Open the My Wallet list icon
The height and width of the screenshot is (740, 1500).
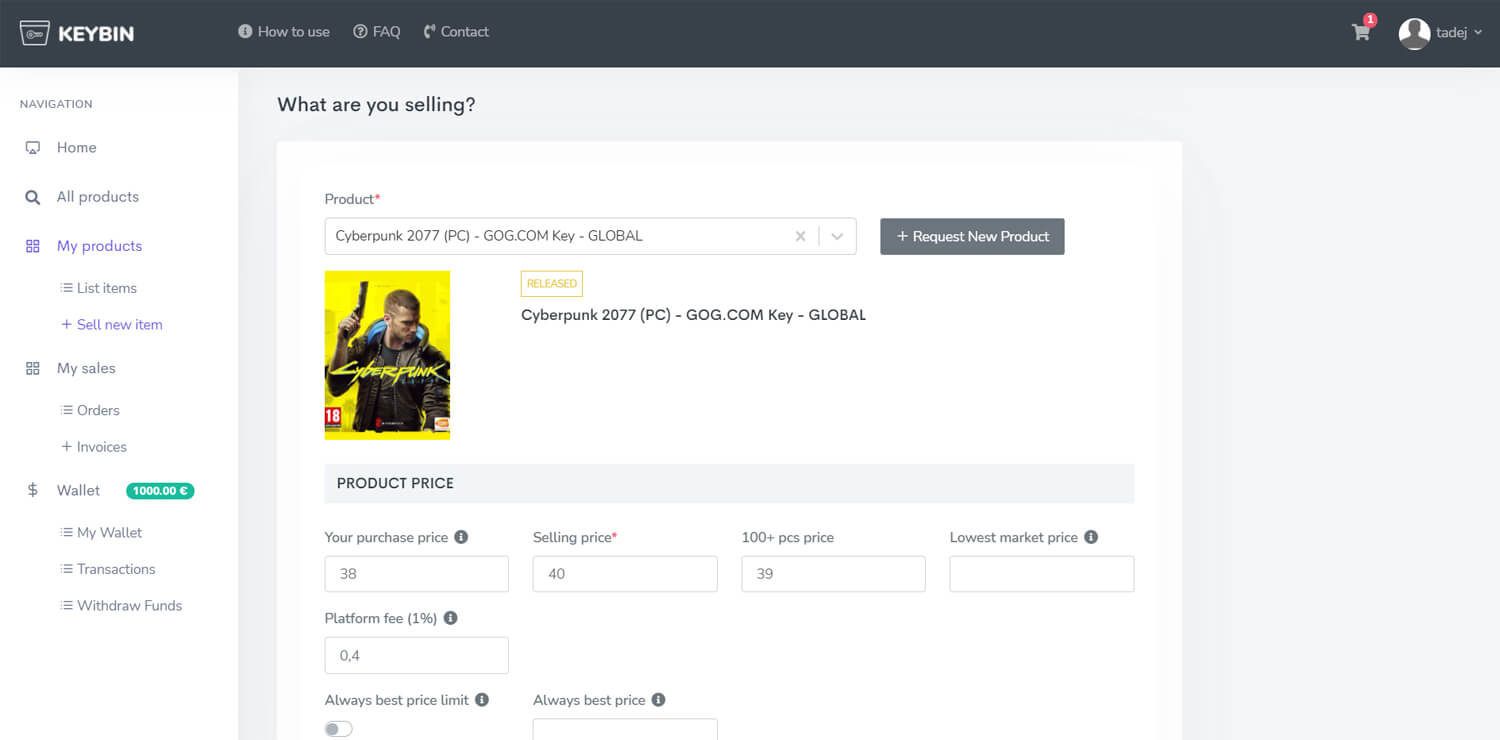pos(66,531)
